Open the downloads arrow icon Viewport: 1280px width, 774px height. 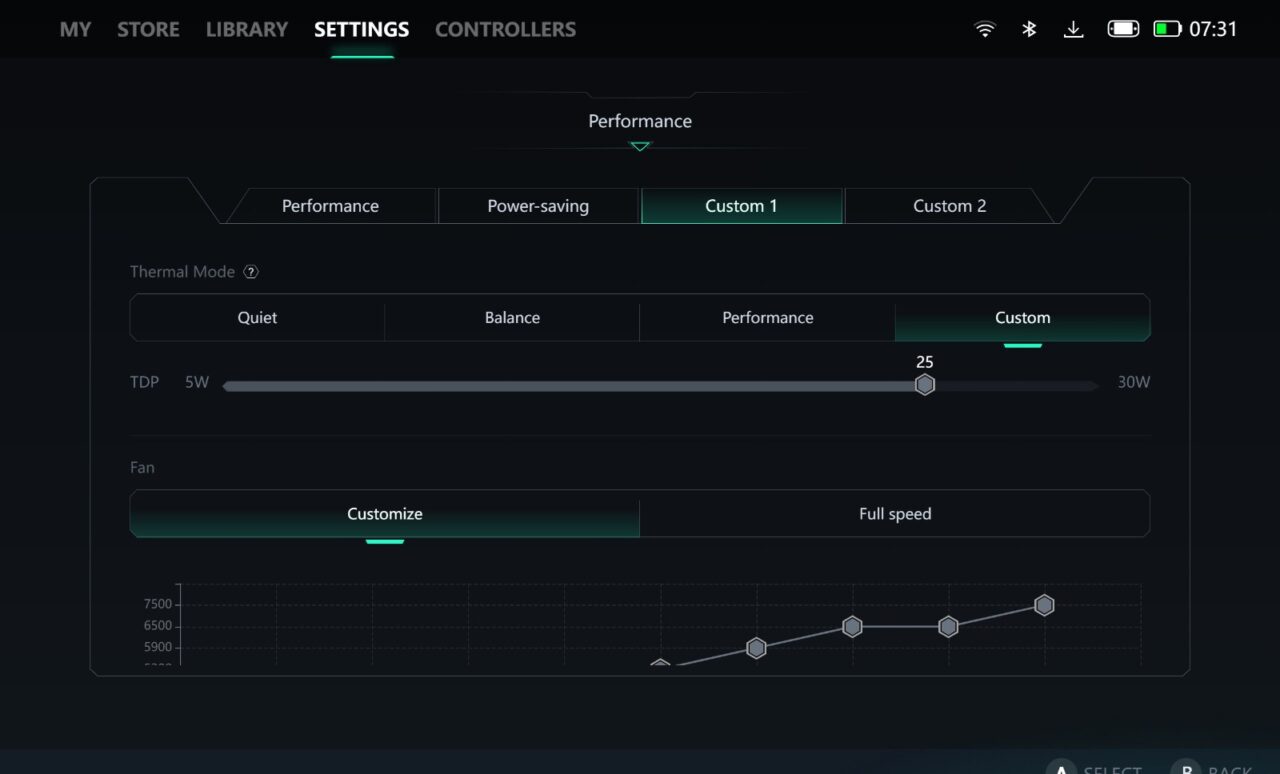(1073, 29)
